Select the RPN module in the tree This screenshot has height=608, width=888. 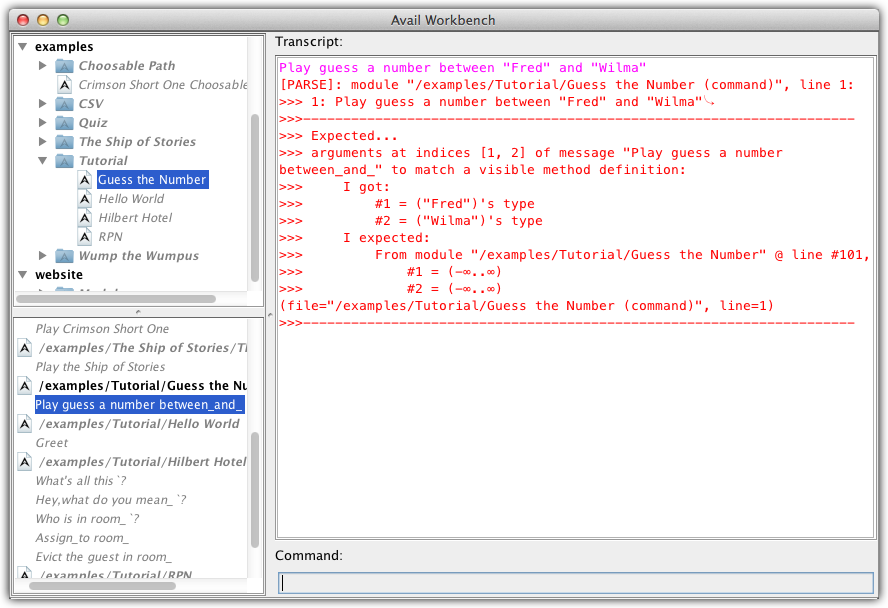point(110,237)
